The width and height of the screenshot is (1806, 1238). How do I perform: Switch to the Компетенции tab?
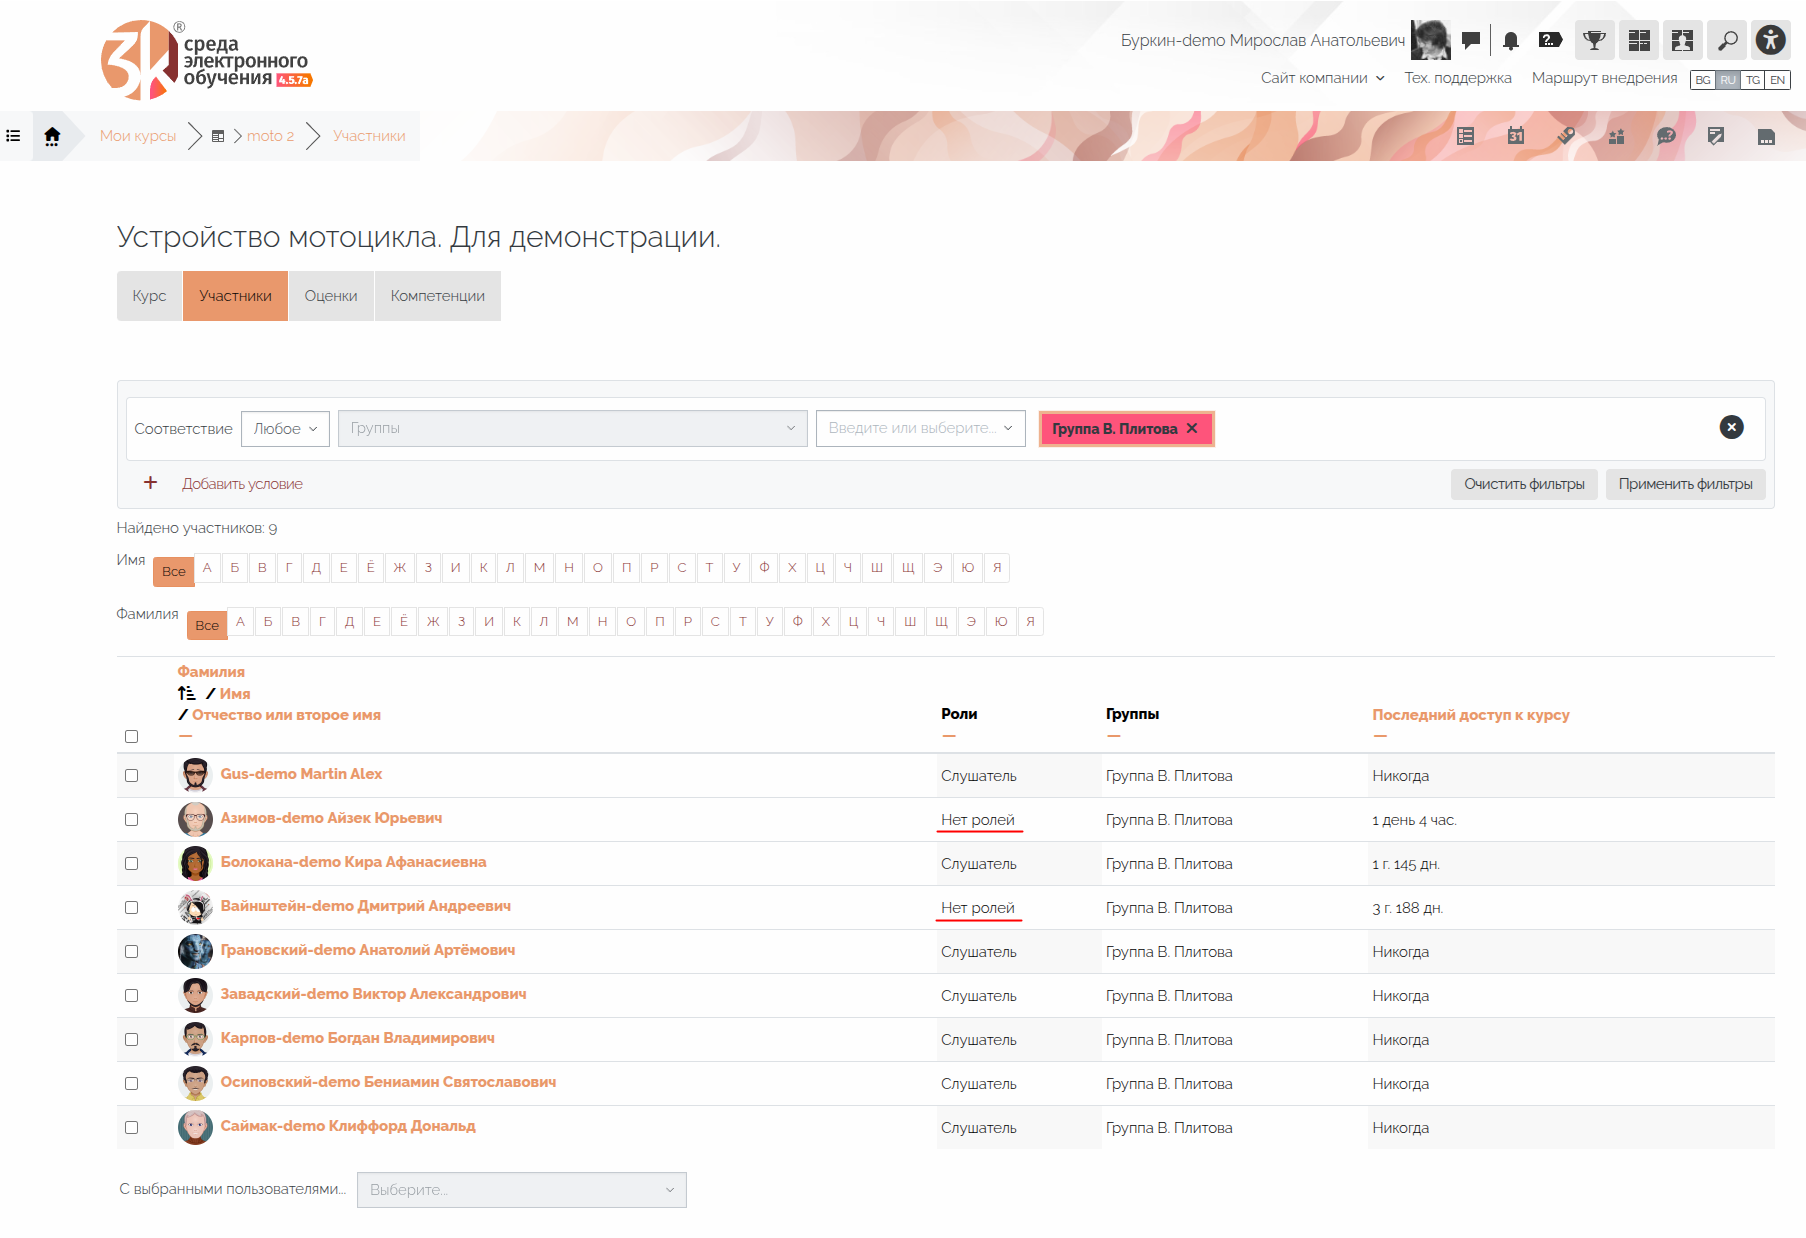click(x=437, y=296)
